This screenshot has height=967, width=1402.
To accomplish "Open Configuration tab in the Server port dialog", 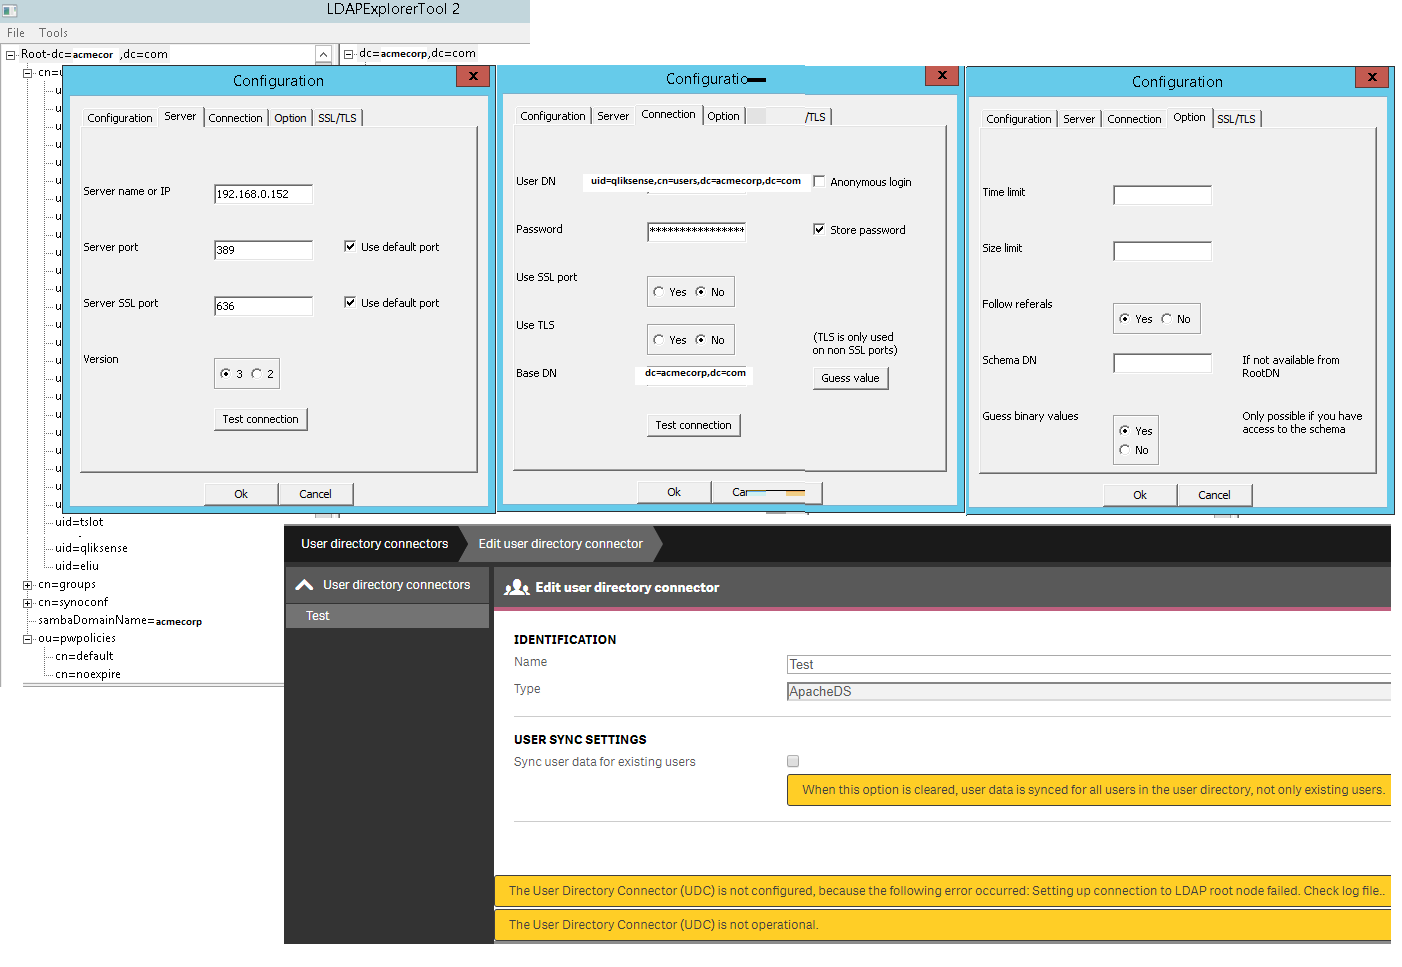I will click(x=120, y=118).
